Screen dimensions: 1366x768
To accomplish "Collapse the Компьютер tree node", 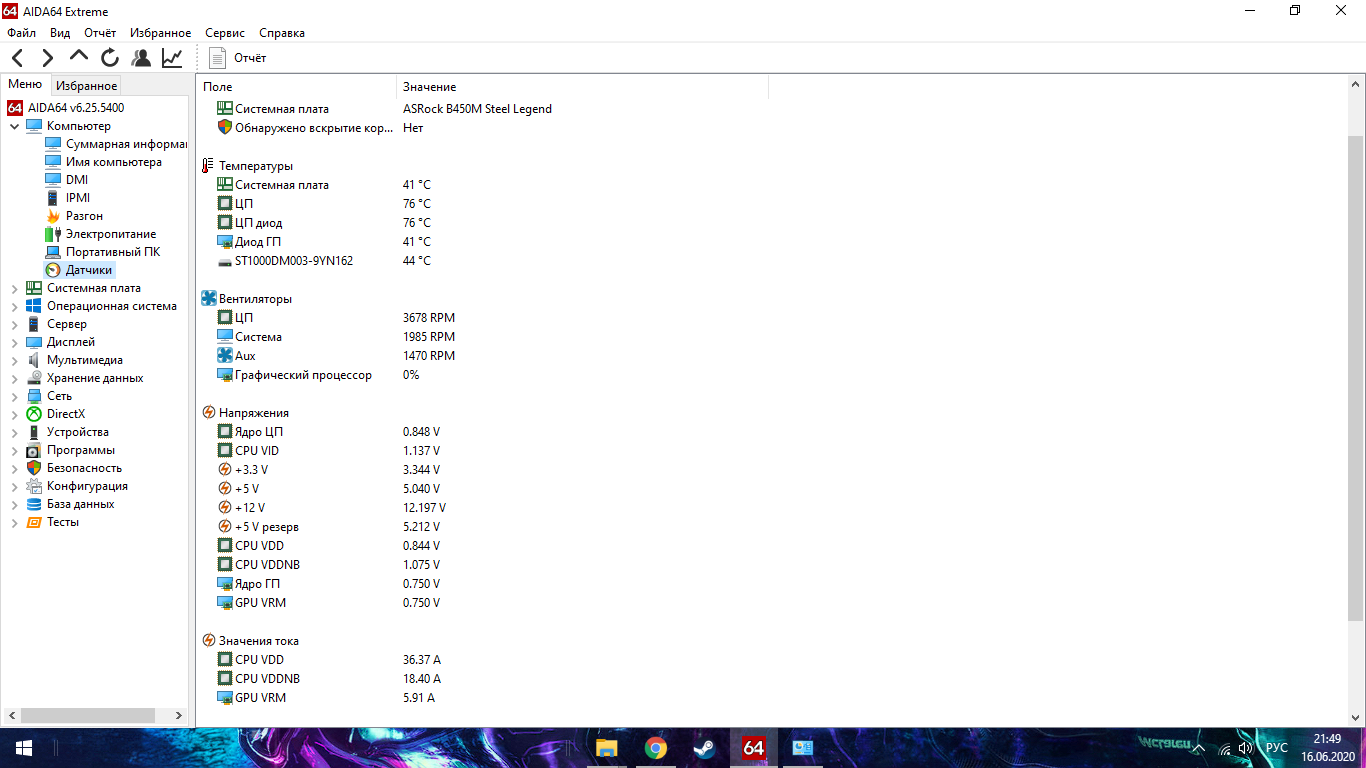I will (x=14, y=126).
